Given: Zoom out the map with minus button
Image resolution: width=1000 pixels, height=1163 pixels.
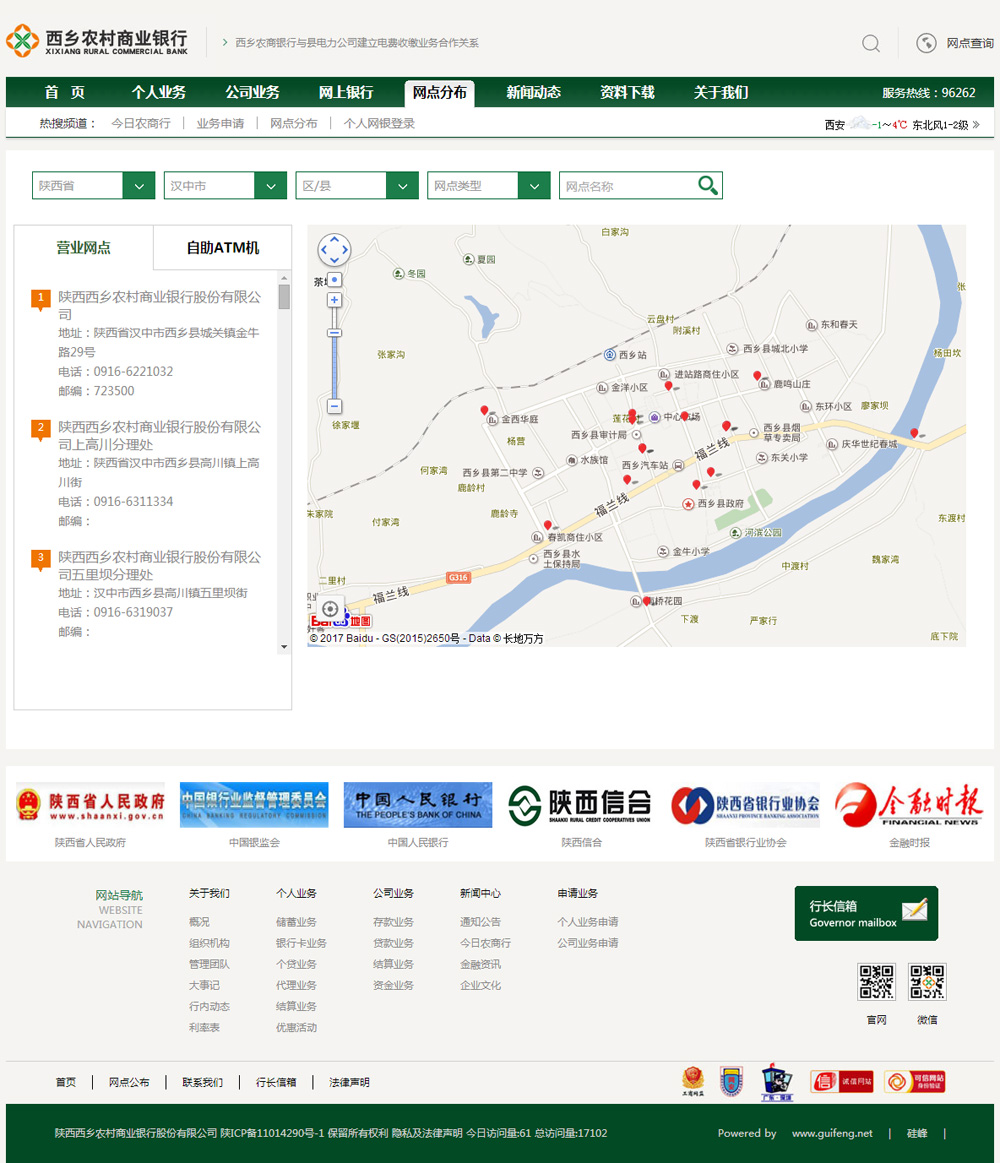Looking at the screenshot, I should tap(335, 406).
